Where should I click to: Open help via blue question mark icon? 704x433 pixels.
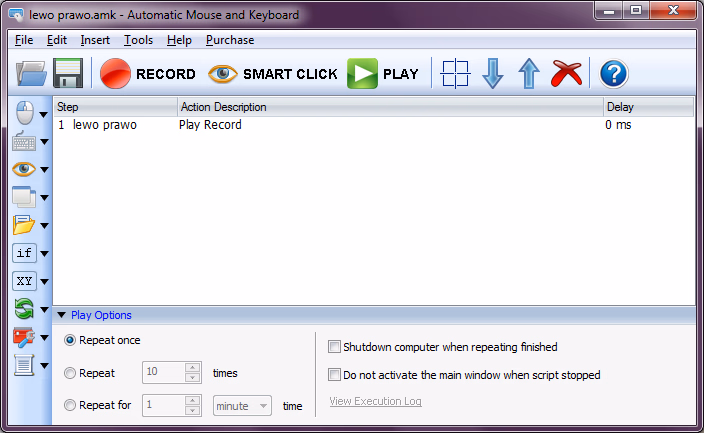click(x=613, y=74)
